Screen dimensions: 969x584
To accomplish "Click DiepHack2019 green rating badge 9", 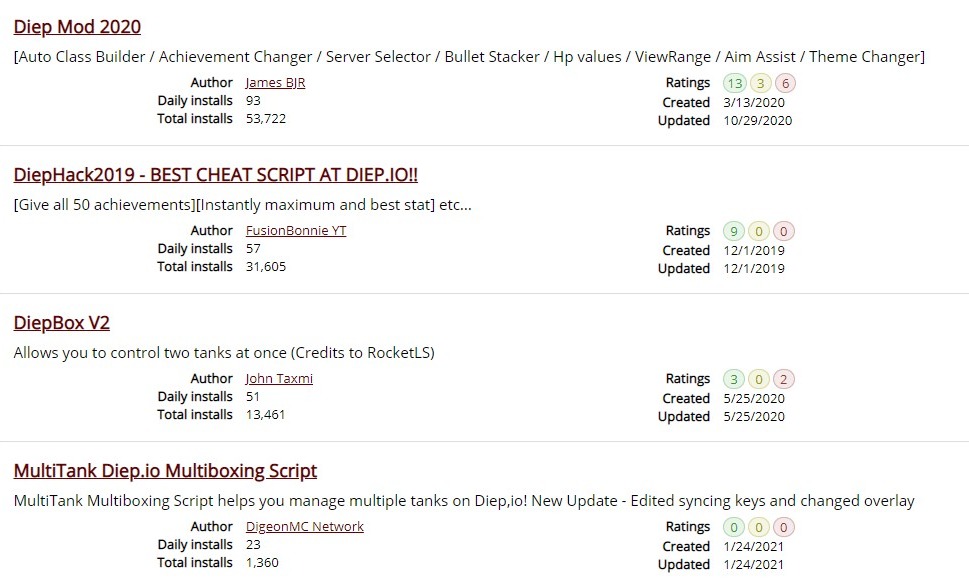I will [x=735, y=232].
